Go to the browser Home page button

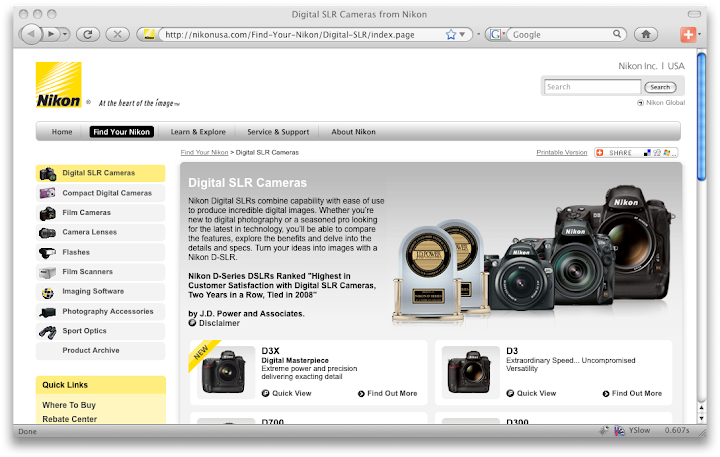click(x=646, y=34)
